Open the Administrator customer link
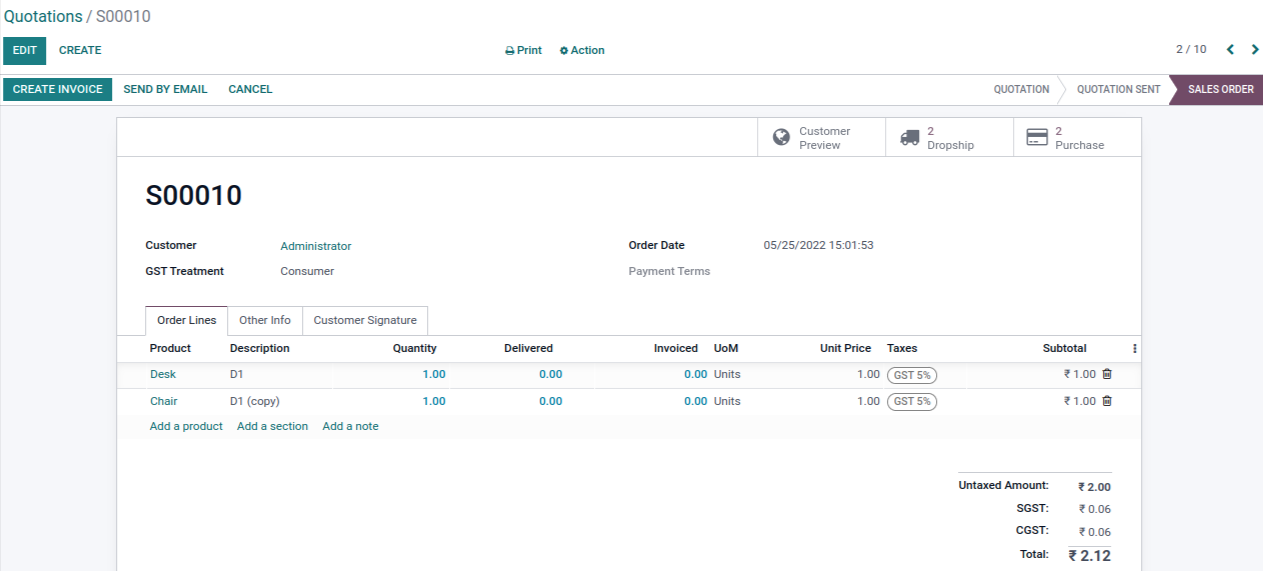The height and width of the screenshot is (571, 1263). point(316,246)
